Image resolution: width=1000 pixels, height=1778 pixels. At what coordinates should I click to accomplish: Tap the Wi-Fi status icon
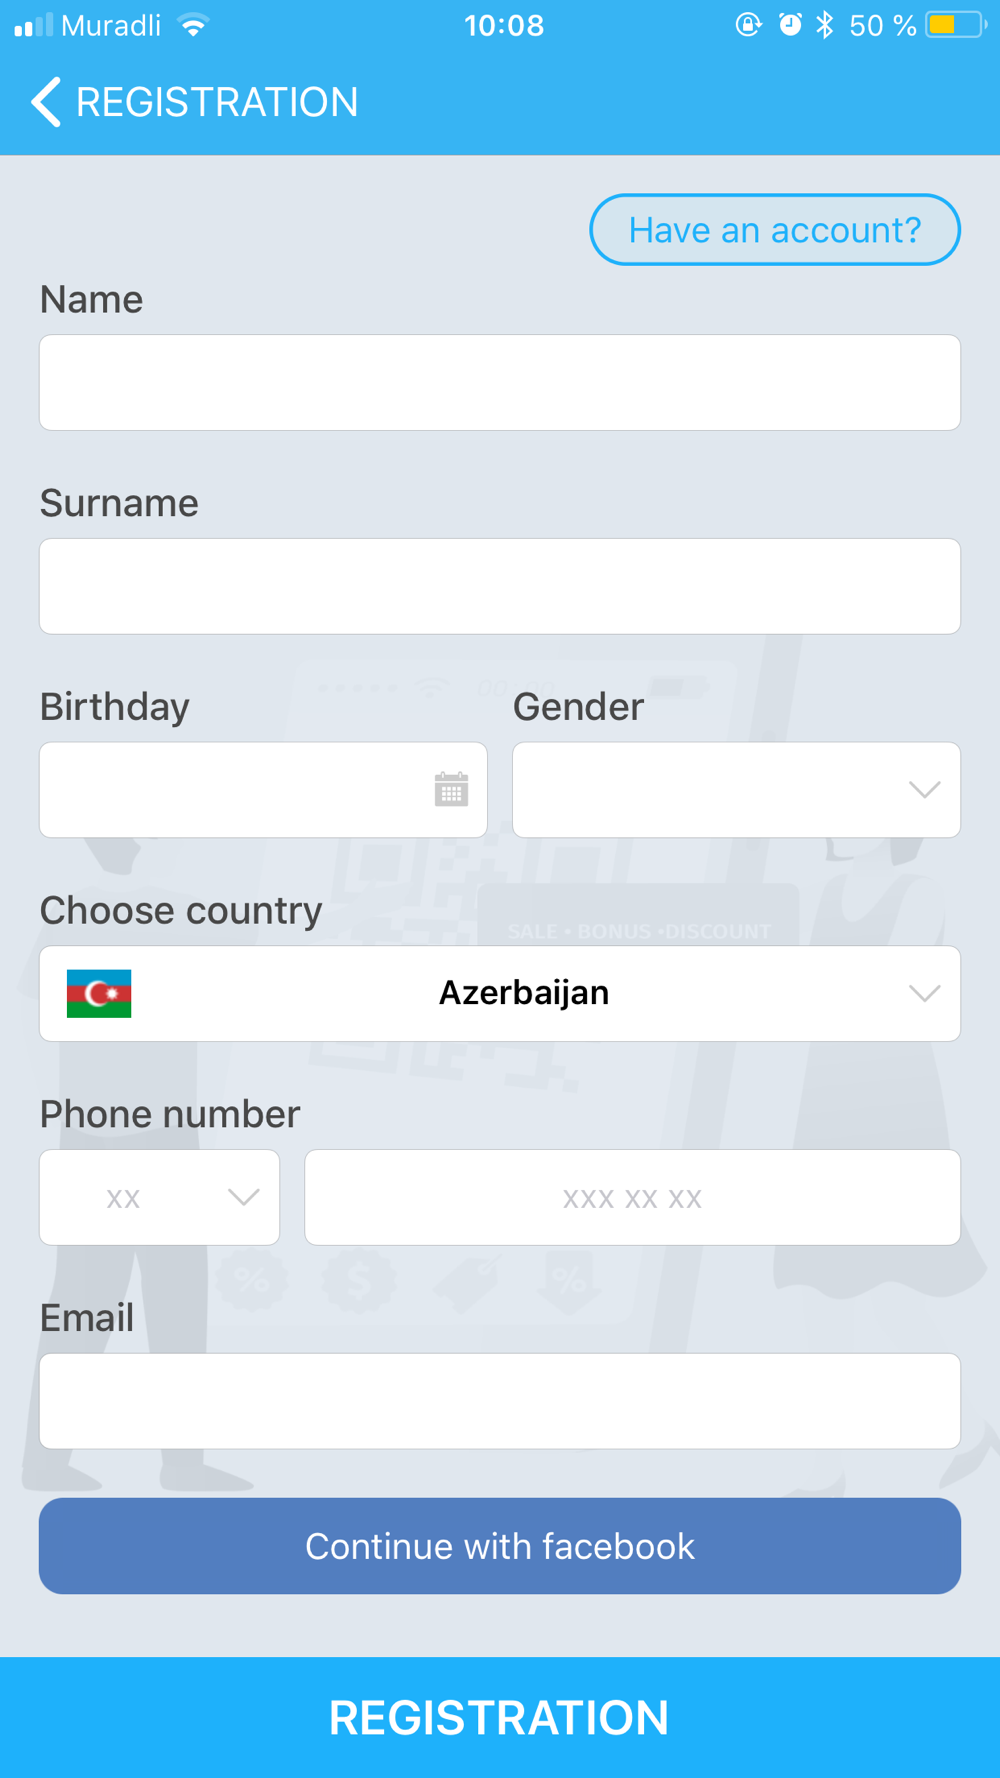193,25
